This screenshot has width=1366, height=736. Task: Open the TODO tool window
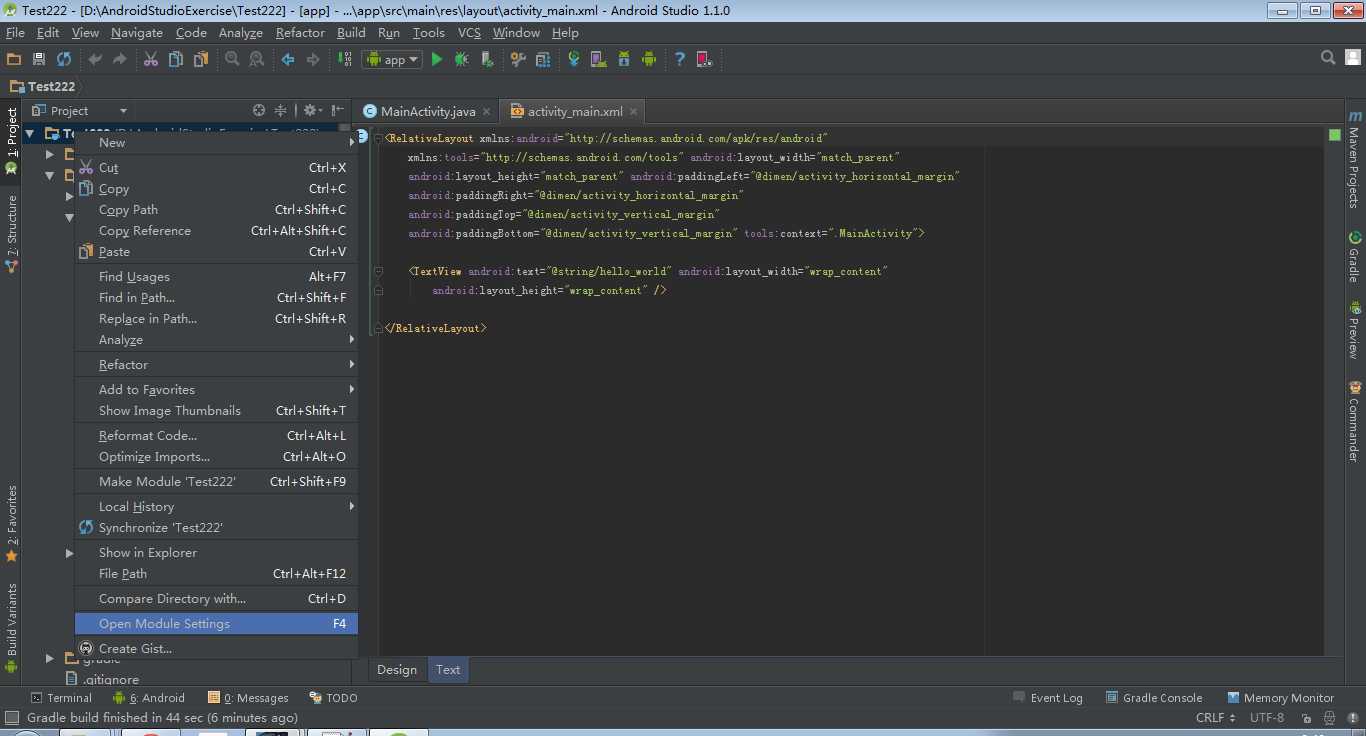(x=334, y=698)
